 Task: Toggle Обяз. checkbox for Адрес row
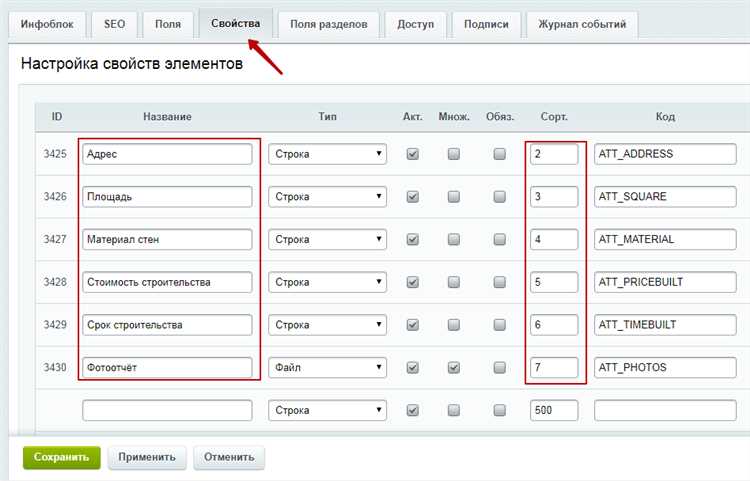[499, 154]
